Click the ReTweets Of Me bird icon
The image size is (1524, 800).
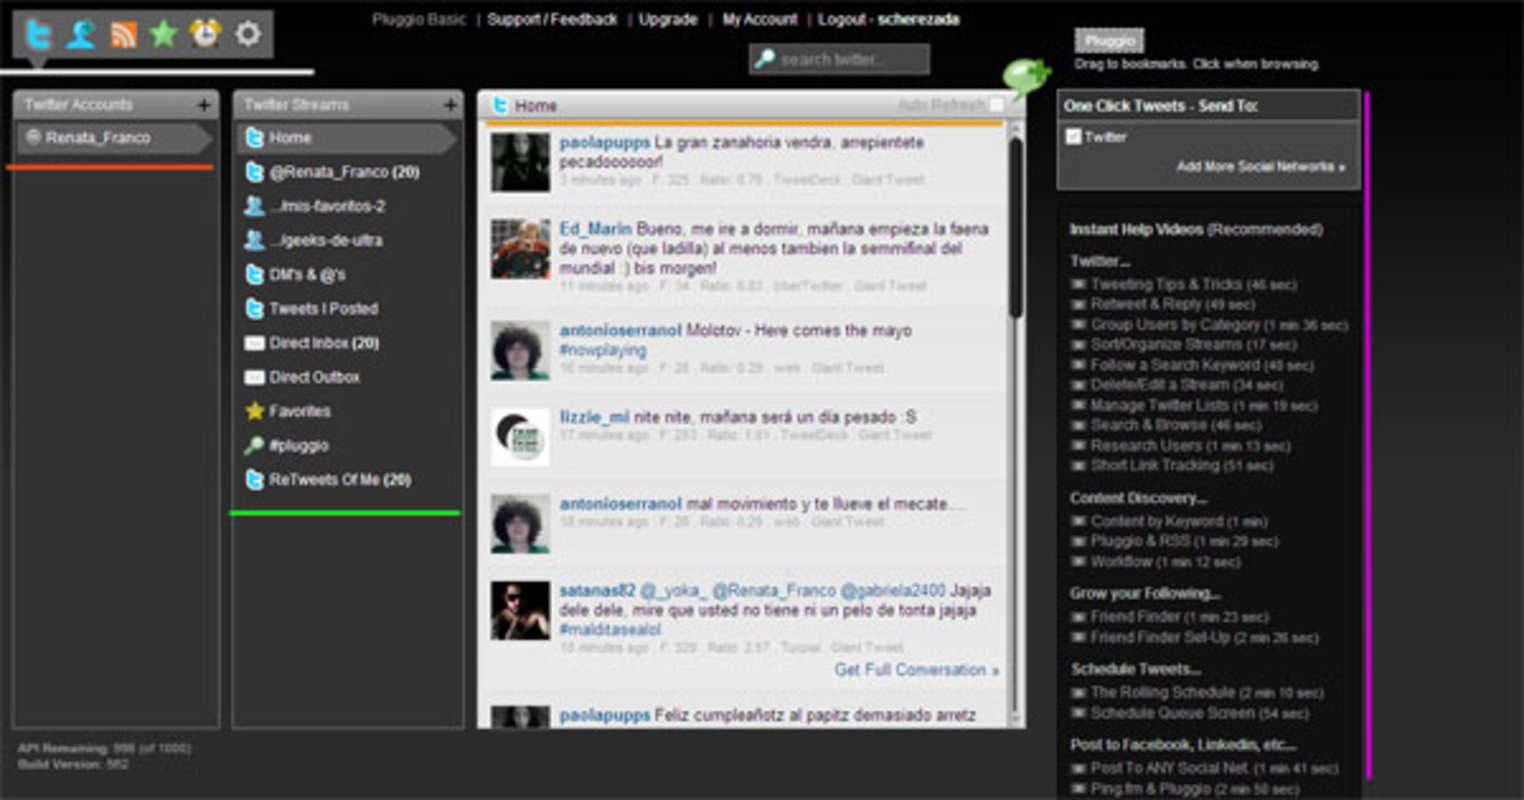coord(254,480)
